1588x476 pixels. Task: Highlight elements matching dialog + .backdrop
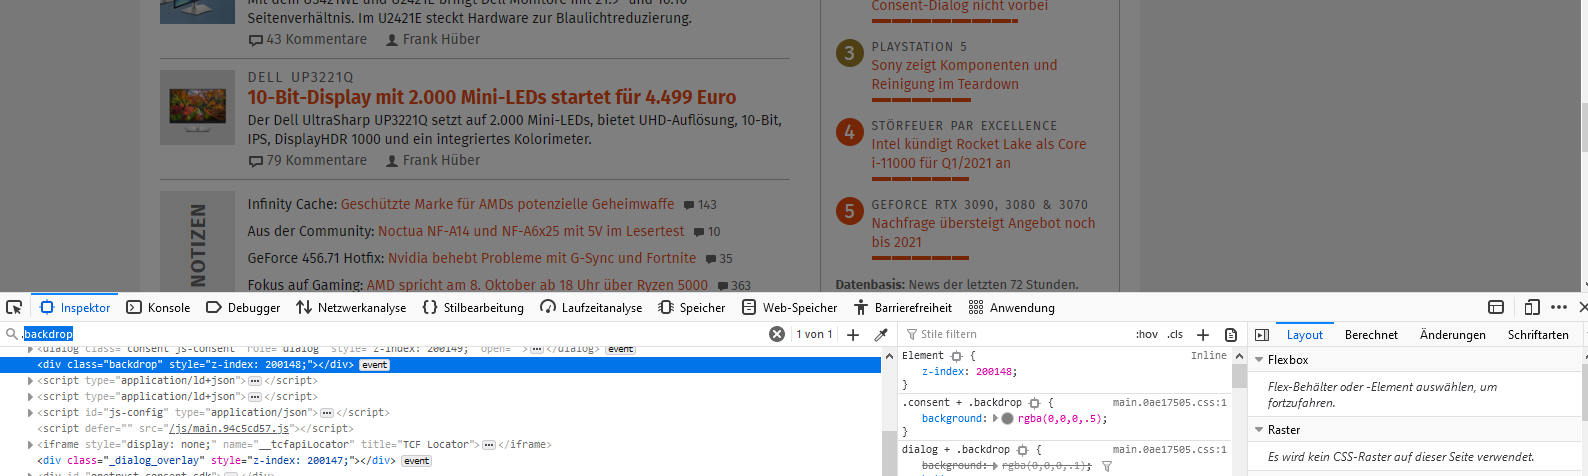click(1022, 450)
